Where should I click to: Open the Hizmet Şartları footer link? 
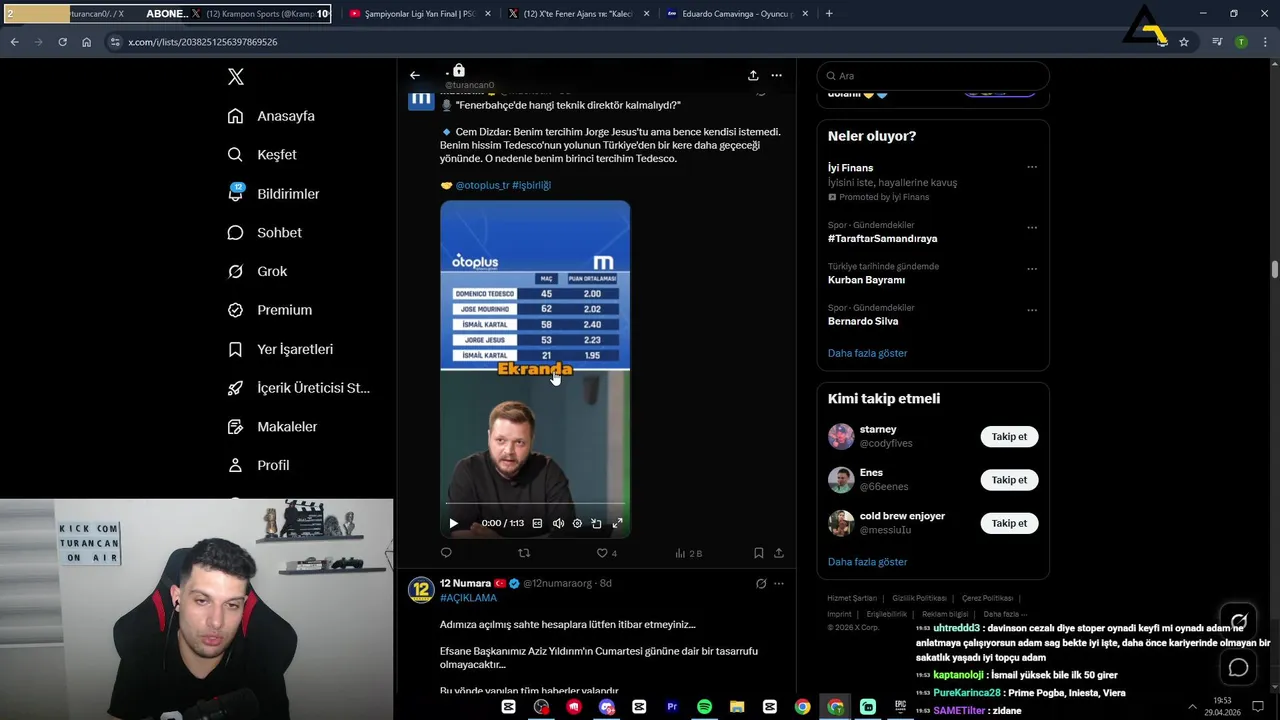click(852, 598)
